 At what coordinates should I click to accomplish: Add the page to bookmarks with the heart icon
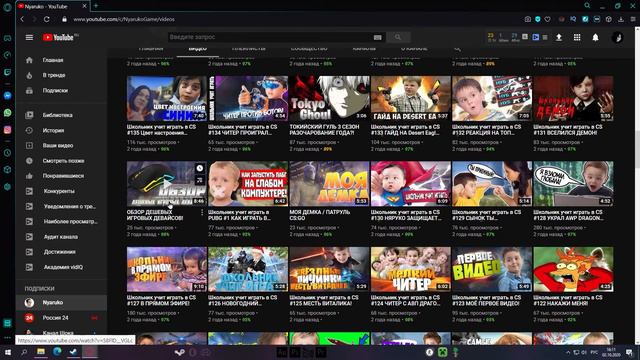[x=548, y=19]
